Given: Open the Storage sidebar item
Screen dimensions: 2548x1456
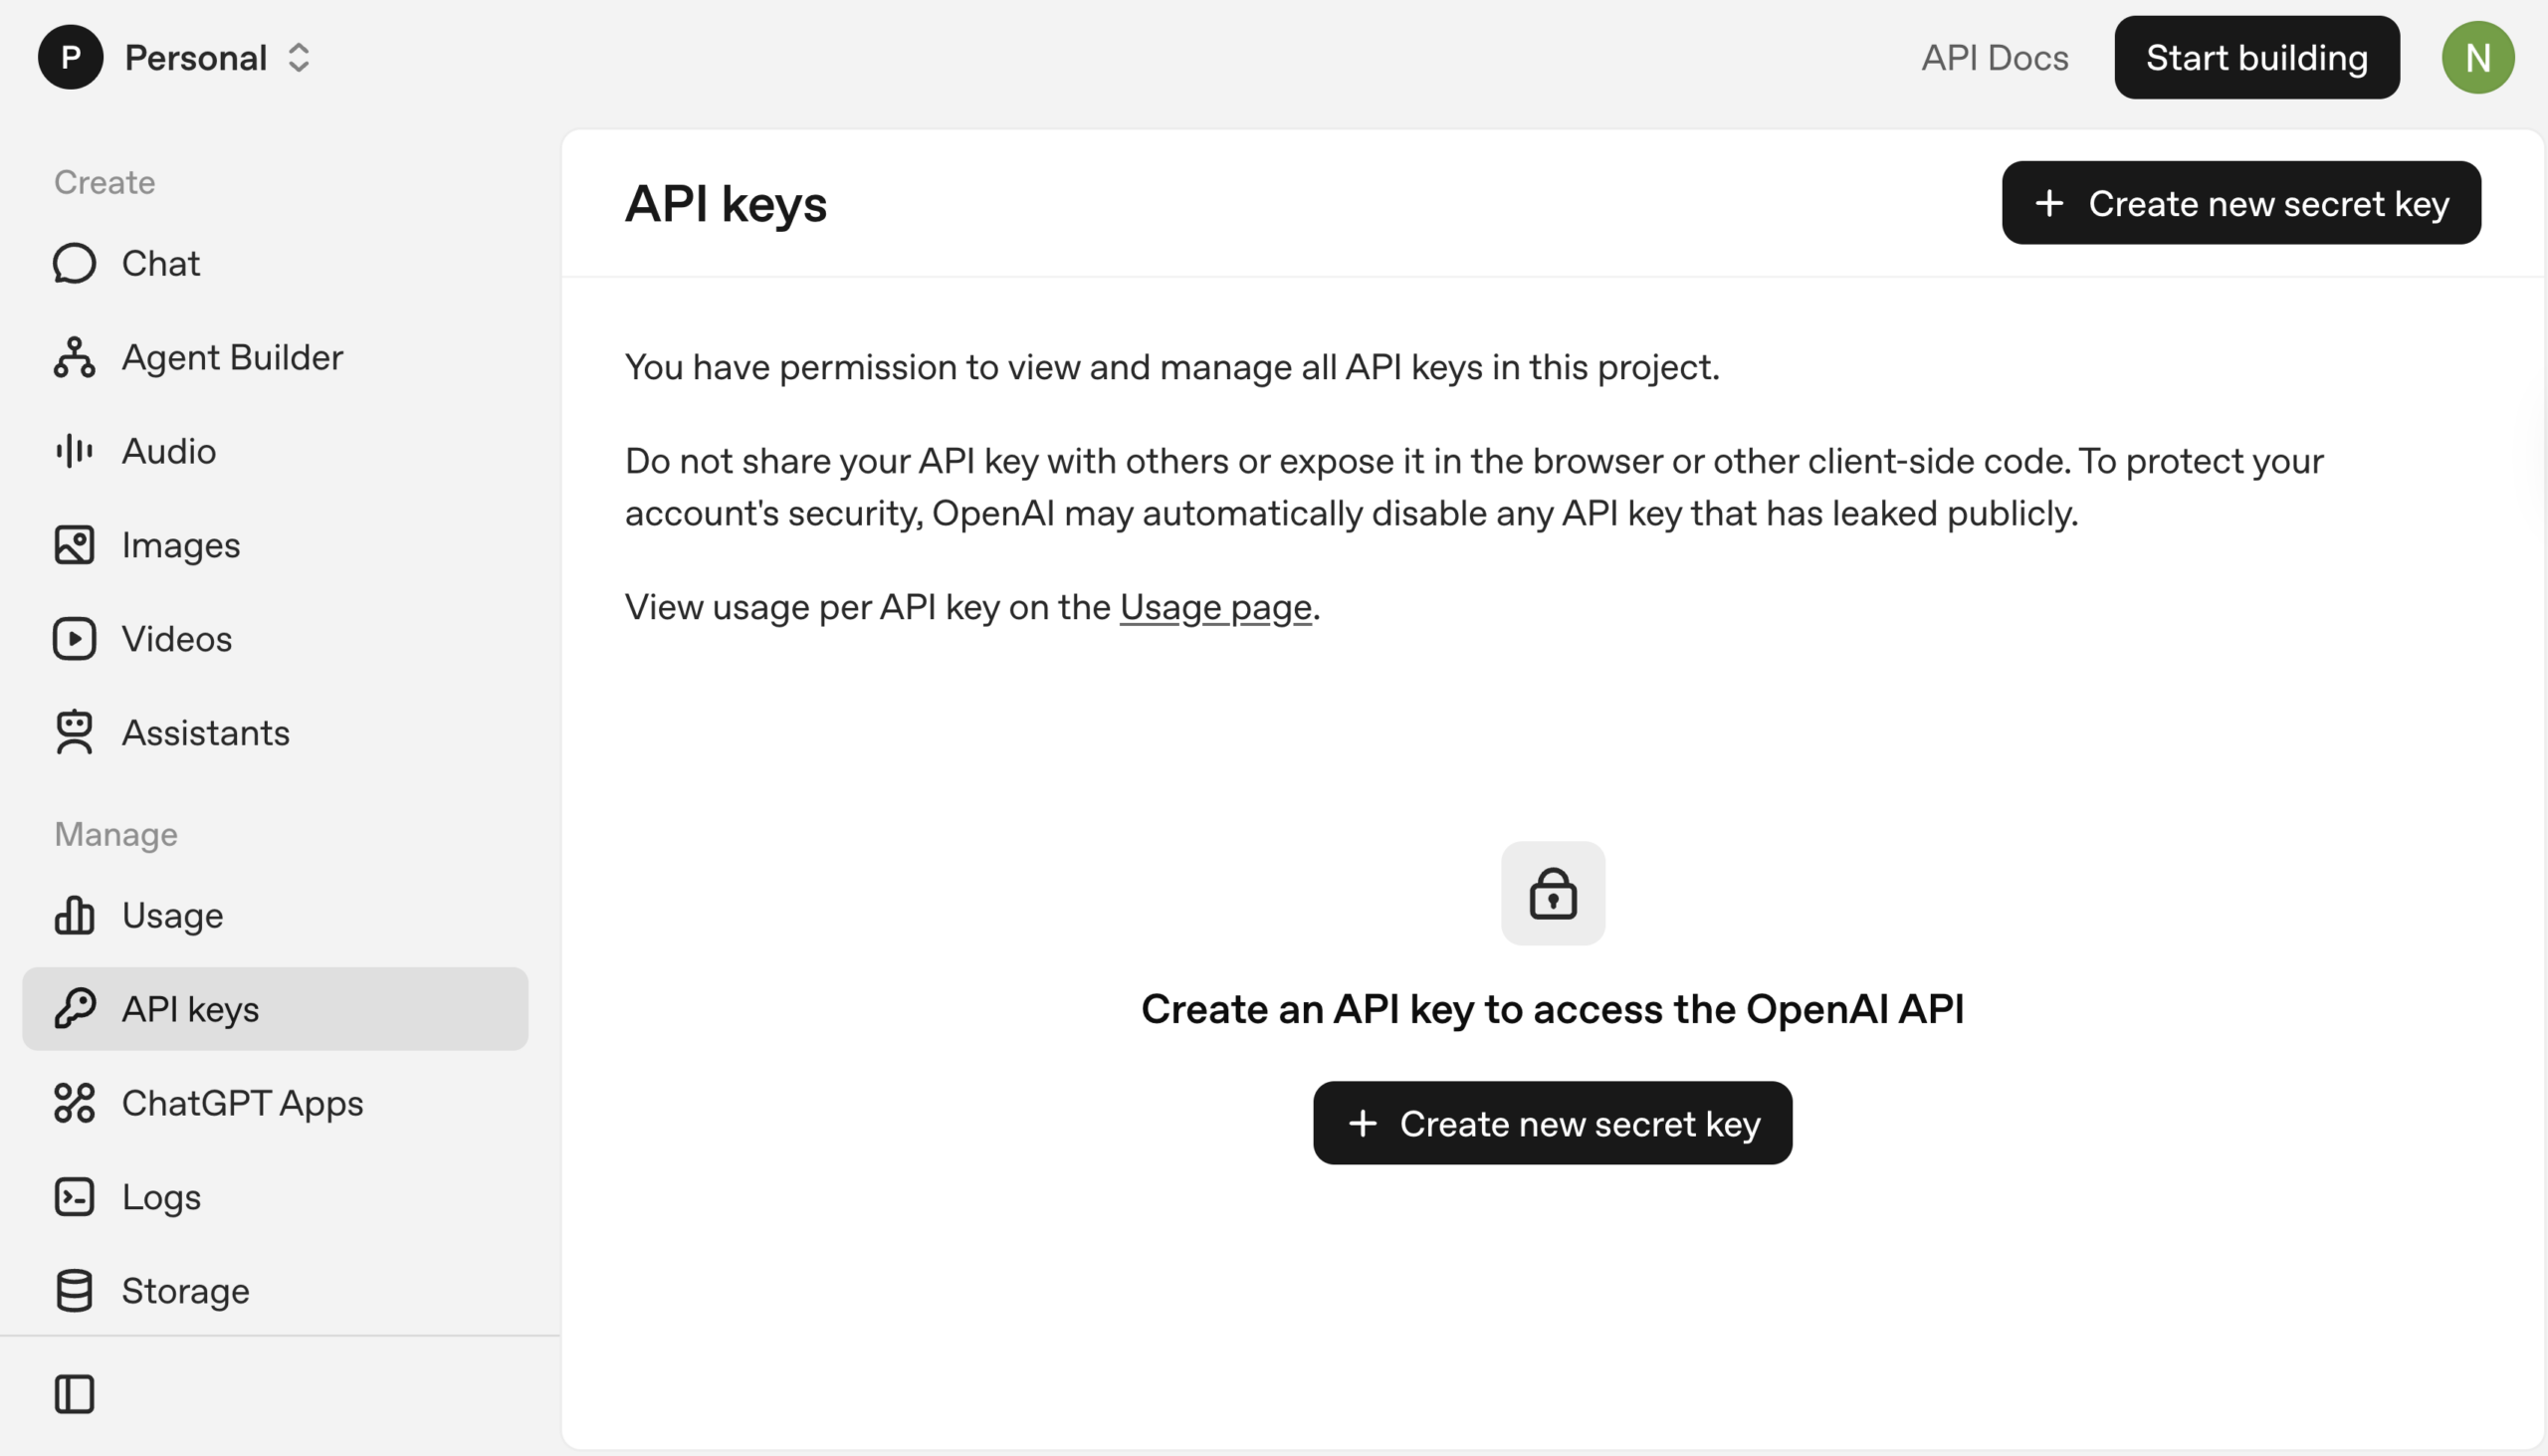Looking at the screenshot, I should (x=186, y=1291).
